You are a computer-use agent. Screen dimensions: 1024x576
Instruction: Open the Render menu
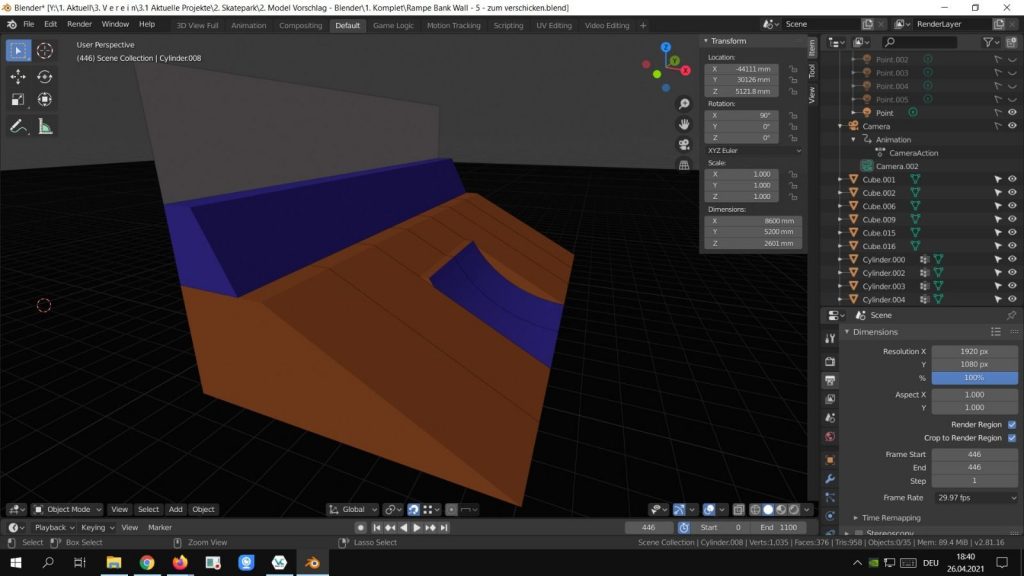[79, 24]
